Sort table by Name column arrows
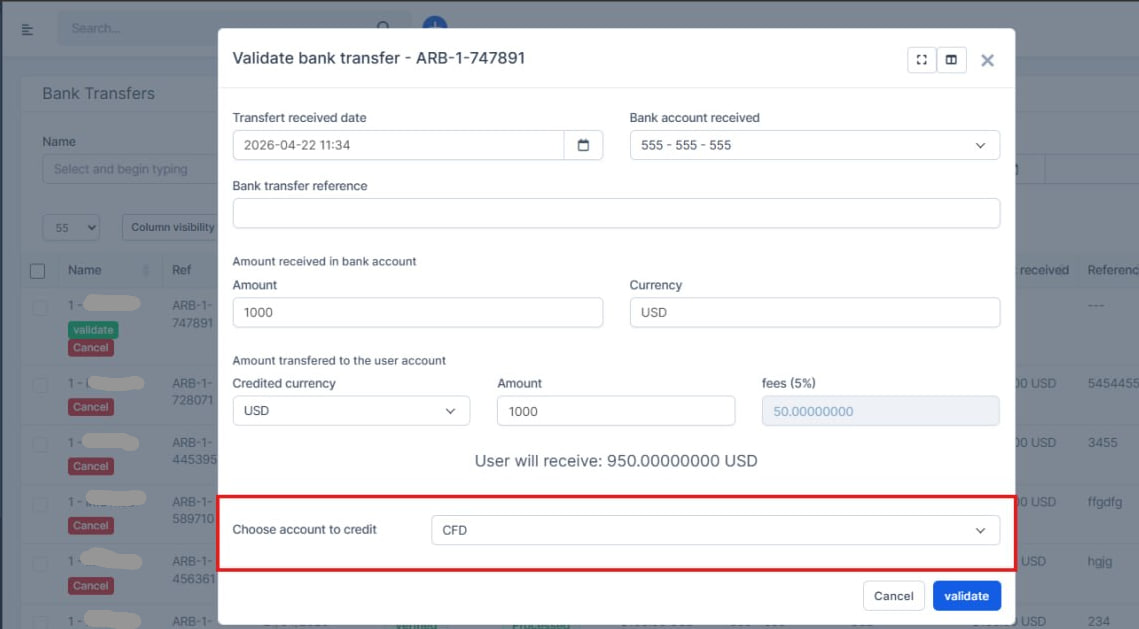The height and width of the screenshot is (629, 1139). coord(146,270)
